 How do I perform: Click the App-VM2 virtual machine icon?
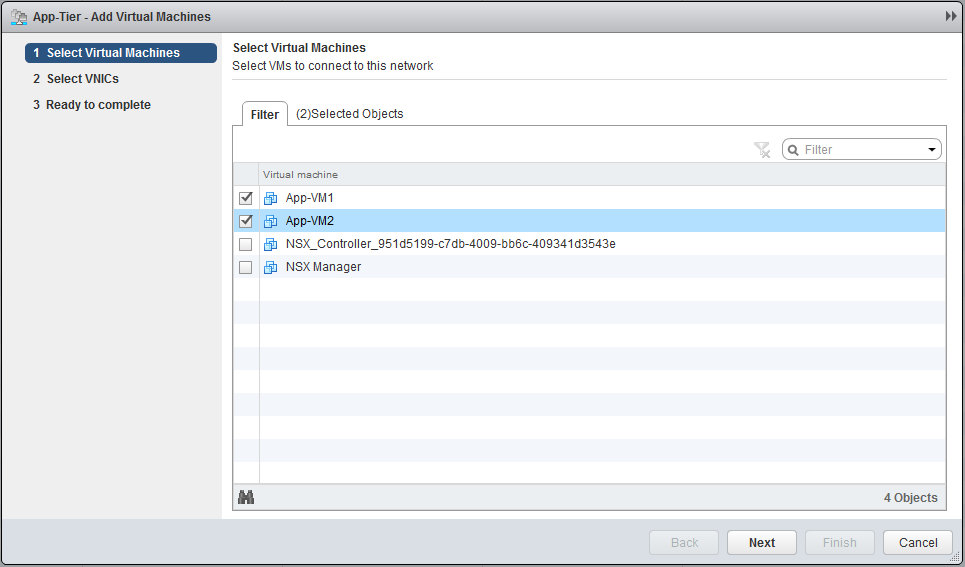(x=270, y=221)
